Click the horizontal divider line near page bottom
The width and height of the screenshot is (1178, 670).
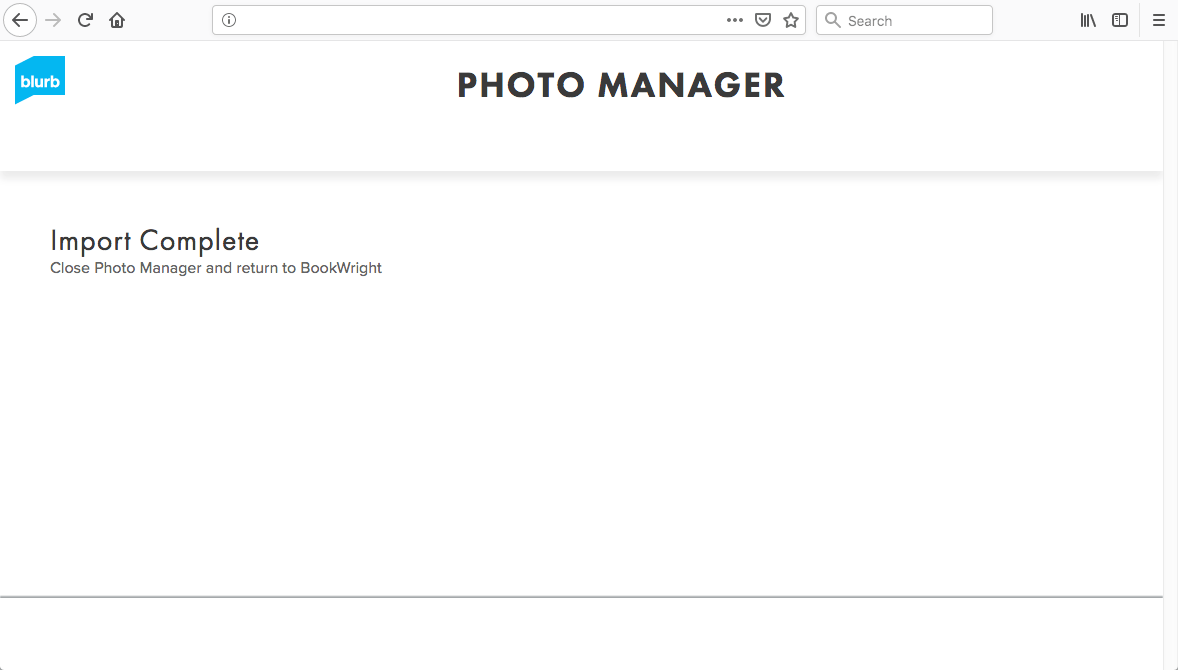pos(581,597)
